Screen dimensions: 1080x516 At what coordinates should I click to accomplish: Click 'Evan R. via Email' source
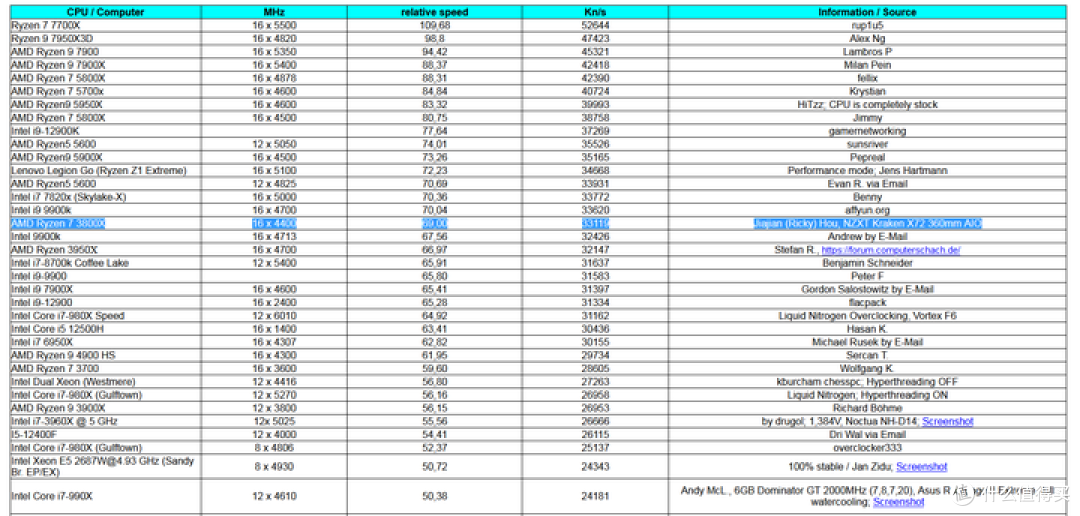tap(867, 184)
